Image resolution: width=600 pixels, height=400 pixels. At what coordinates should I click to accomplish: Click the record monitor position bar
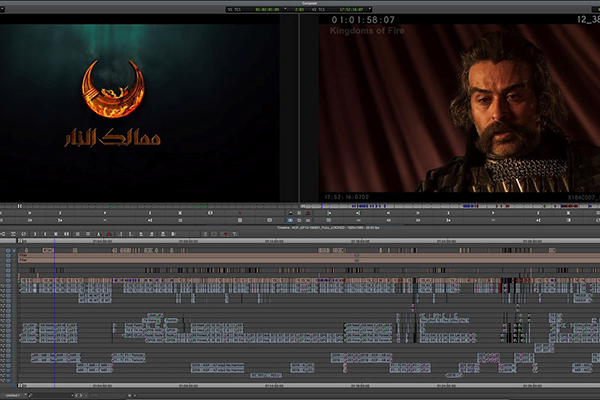click(450, 206)
